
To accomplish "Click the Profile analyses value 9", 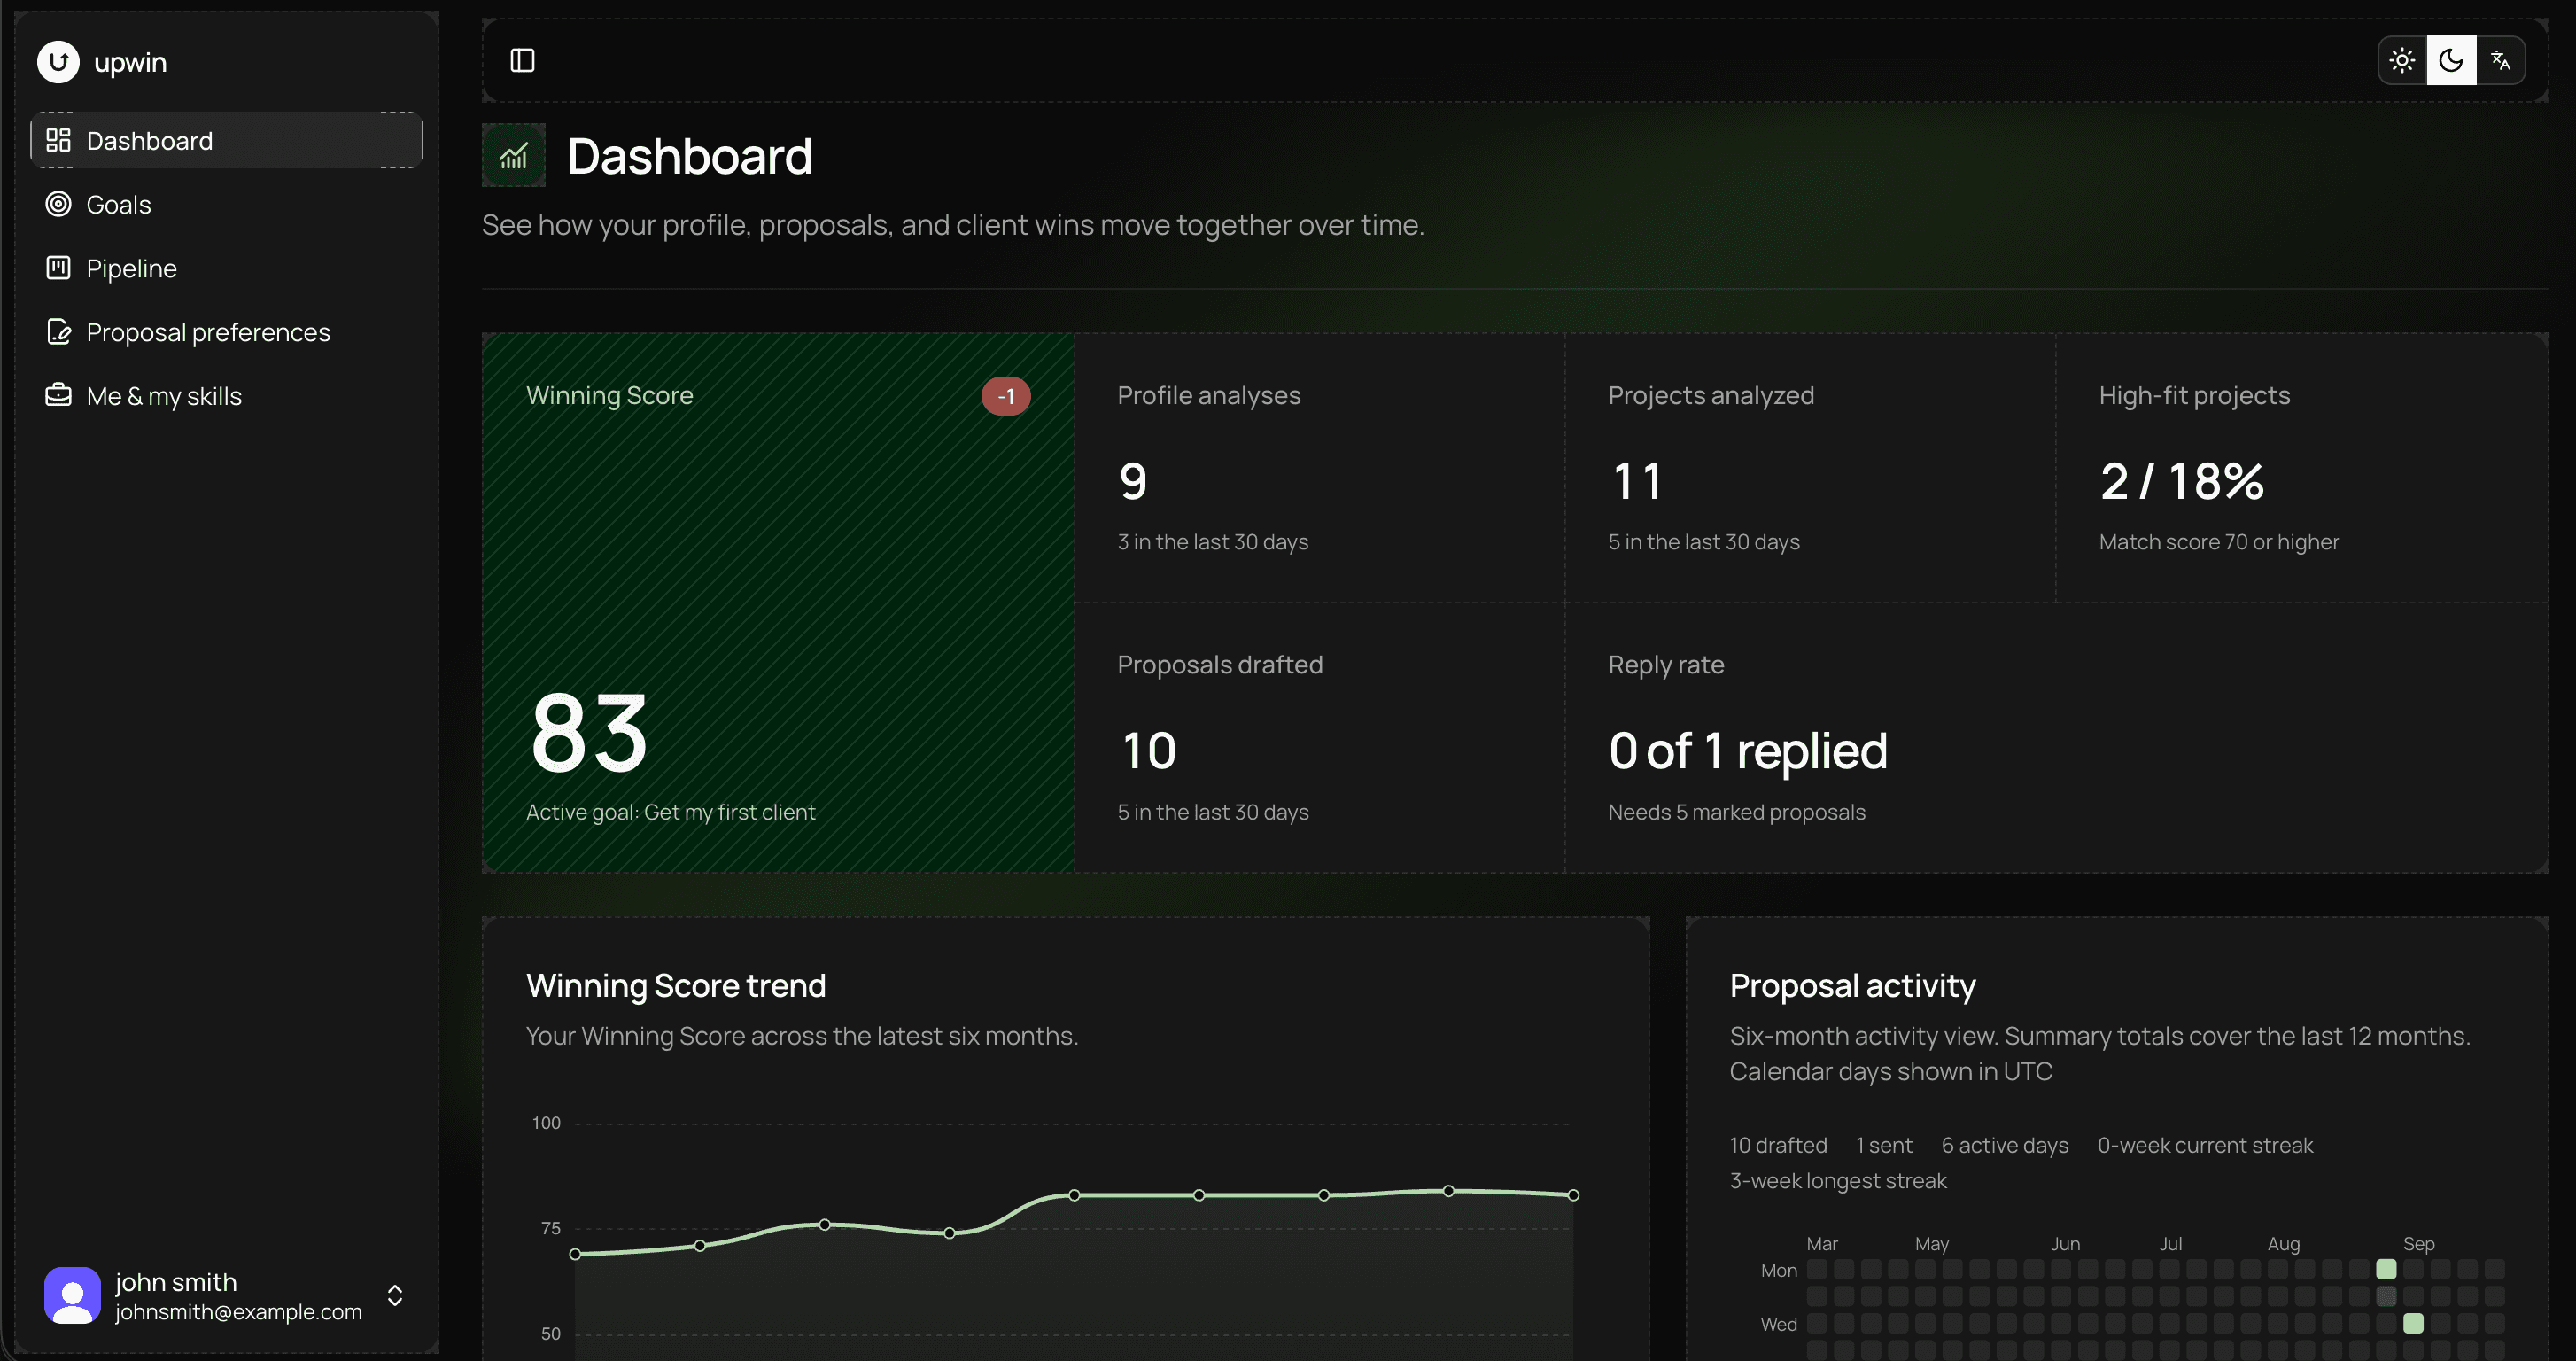I will [1133, 481].
